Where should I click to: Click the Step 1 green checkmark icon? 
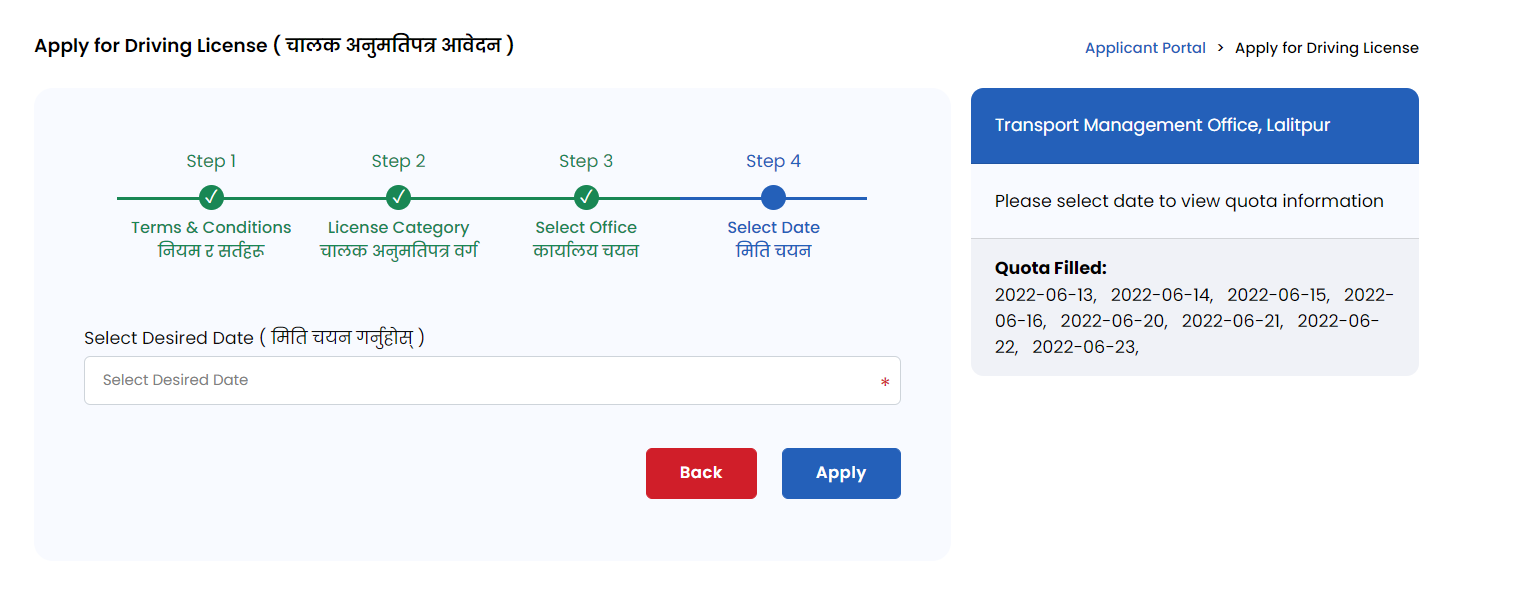click(x=211, y=198)
